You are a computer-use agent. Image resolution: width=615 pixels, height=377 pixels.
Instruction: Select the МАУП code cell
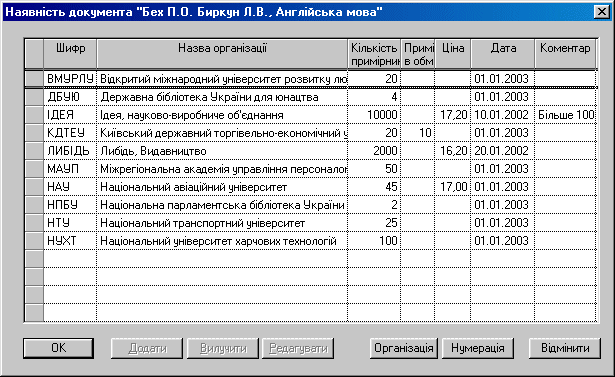[70, 169]
